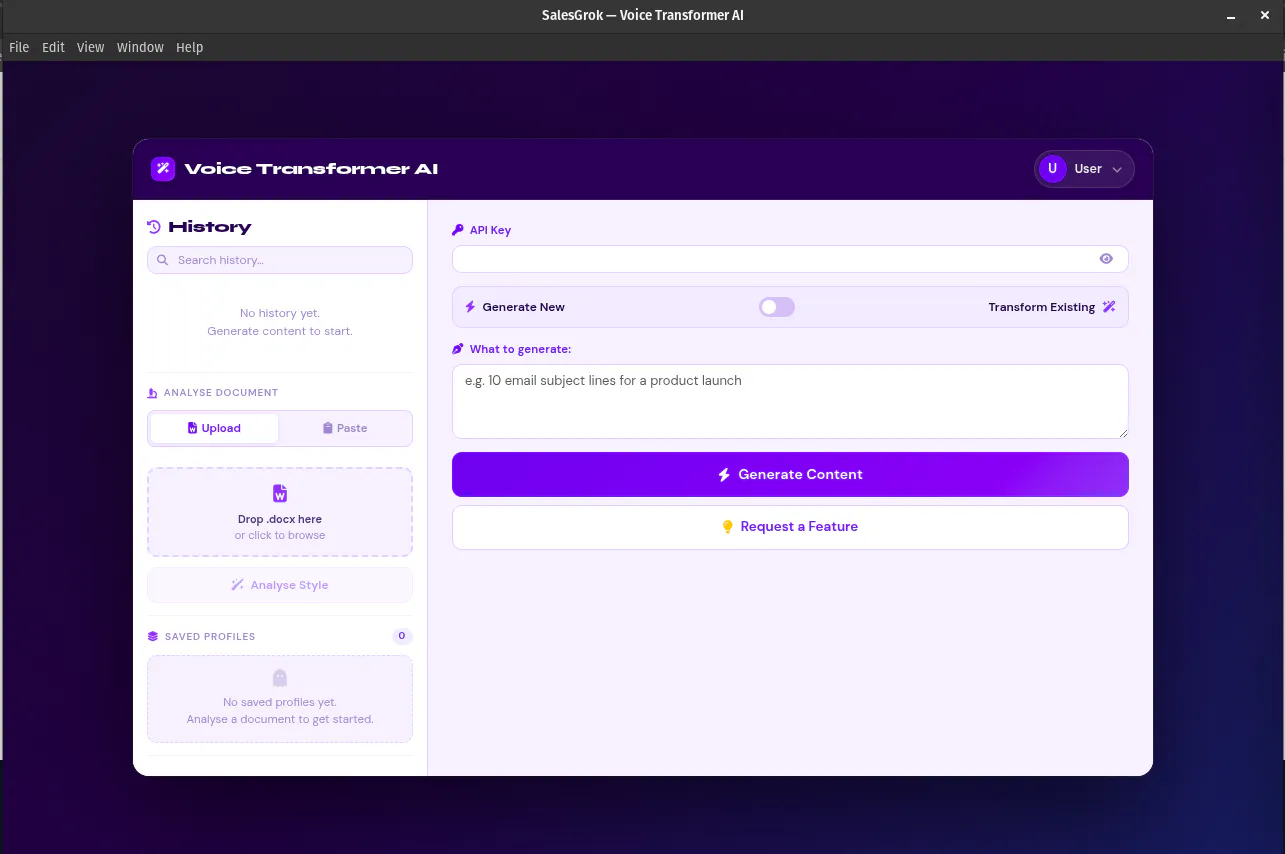
Task: Open the Help menu
Action: coord(189,47)
